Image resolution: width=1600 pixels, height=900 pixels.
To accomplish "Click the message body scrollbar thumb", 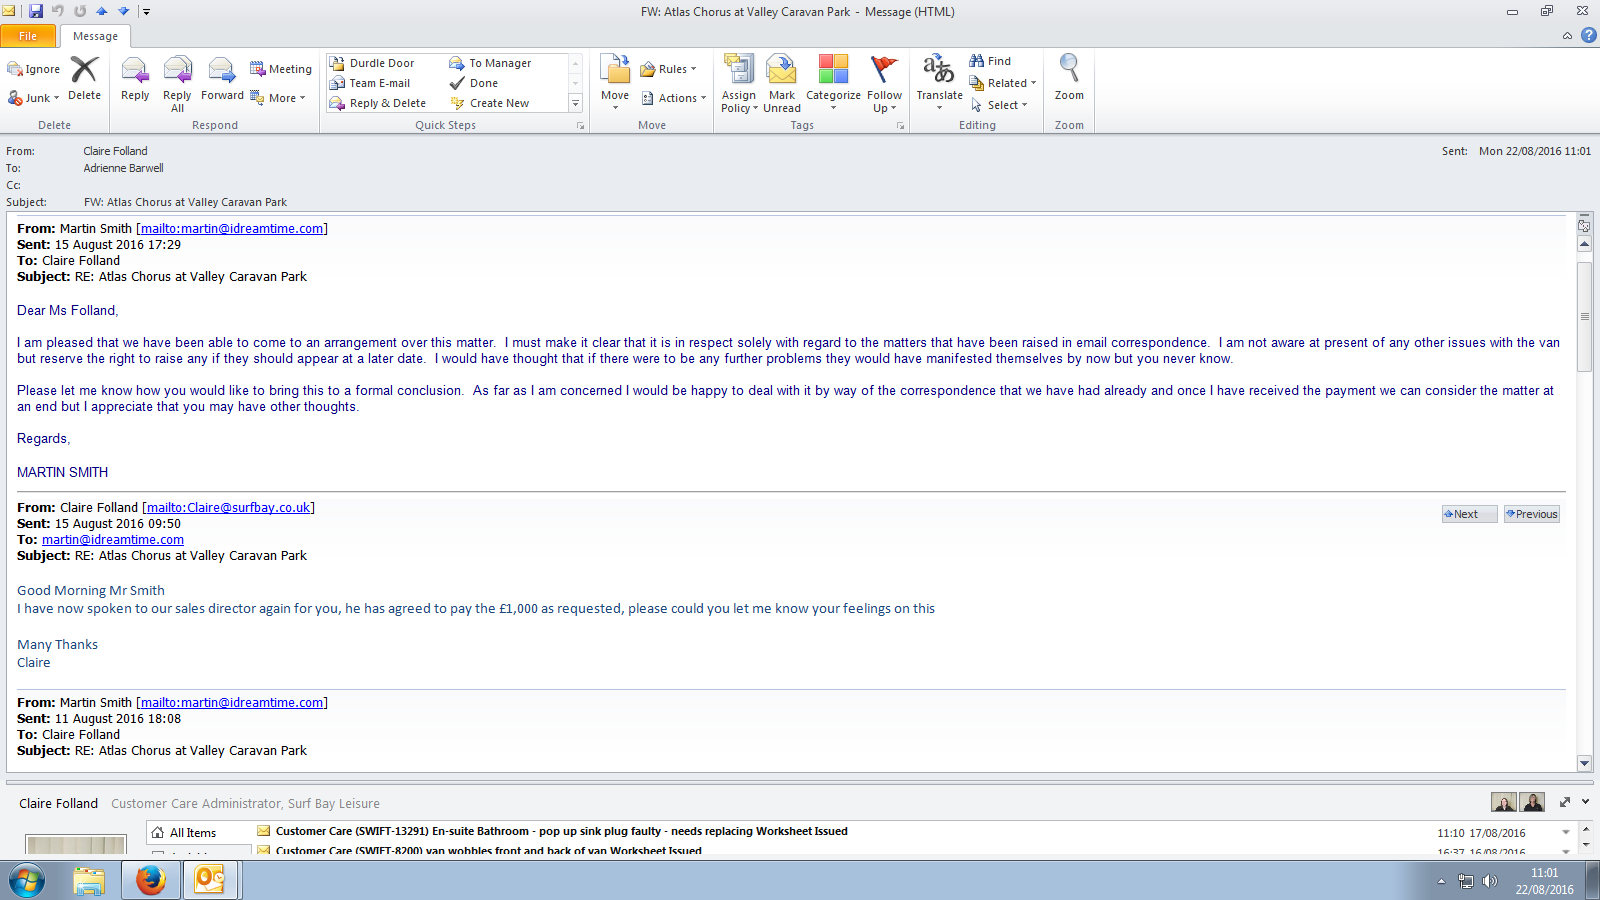I will pyautogui.click(x=1584, y=316).
